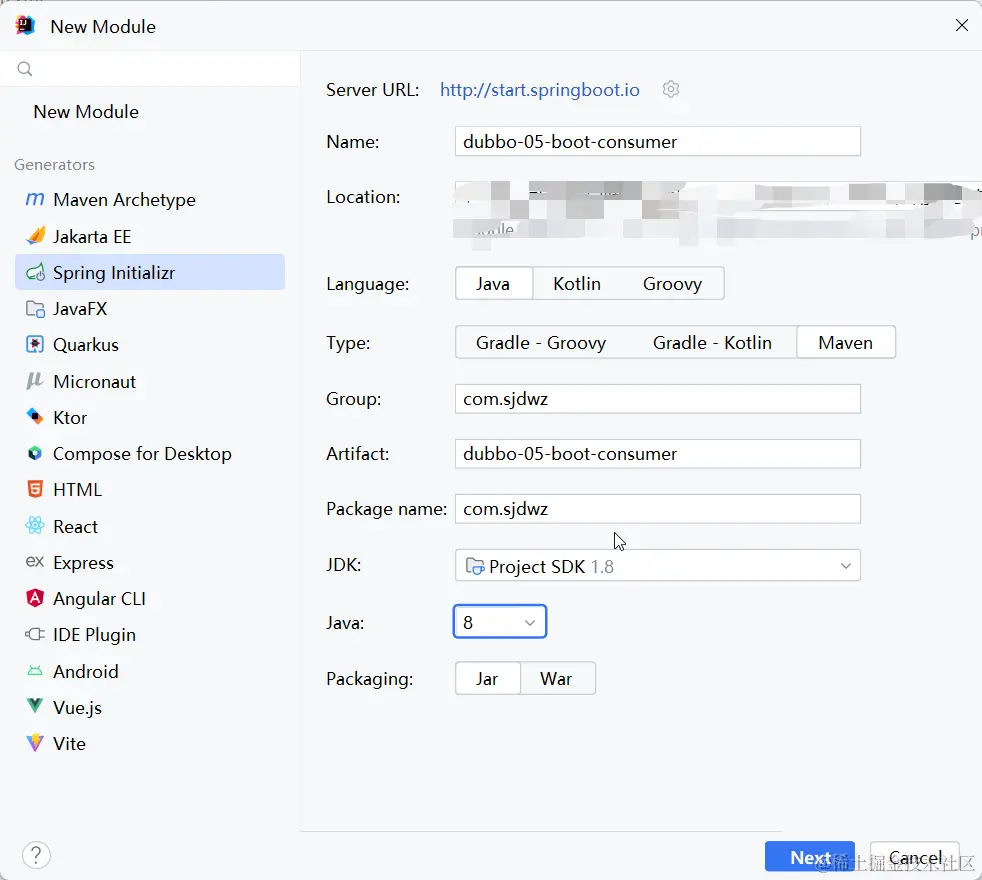Image resolution: width=982 pixels, height=880 pixels.
Task: Select Compose for Desktop generator label
Action: pyautogui.click(x=142, y=453)
